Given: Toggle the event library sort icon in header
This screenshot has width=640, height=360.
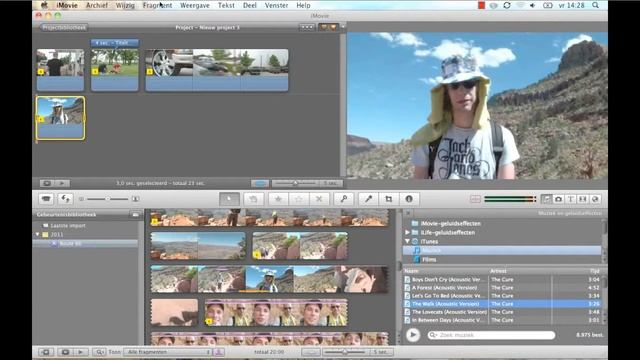Looking at the screenshot, I should (135, 214).
